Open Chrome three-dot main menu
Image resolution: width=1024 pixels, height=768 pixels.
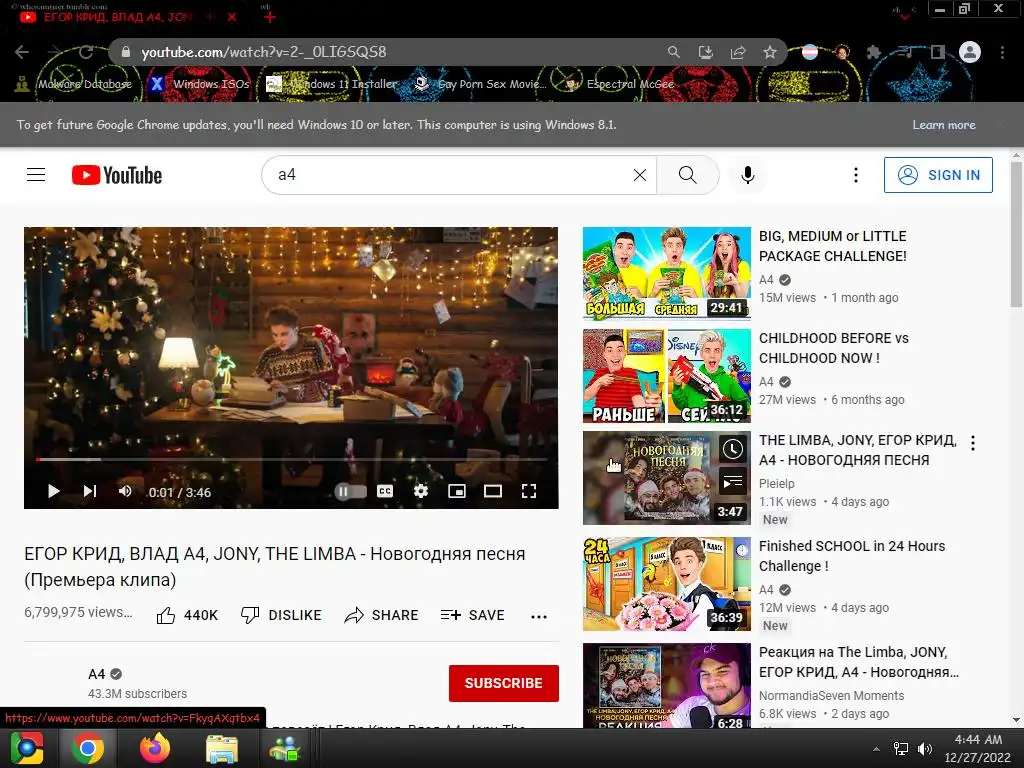tap(1002, 52)
